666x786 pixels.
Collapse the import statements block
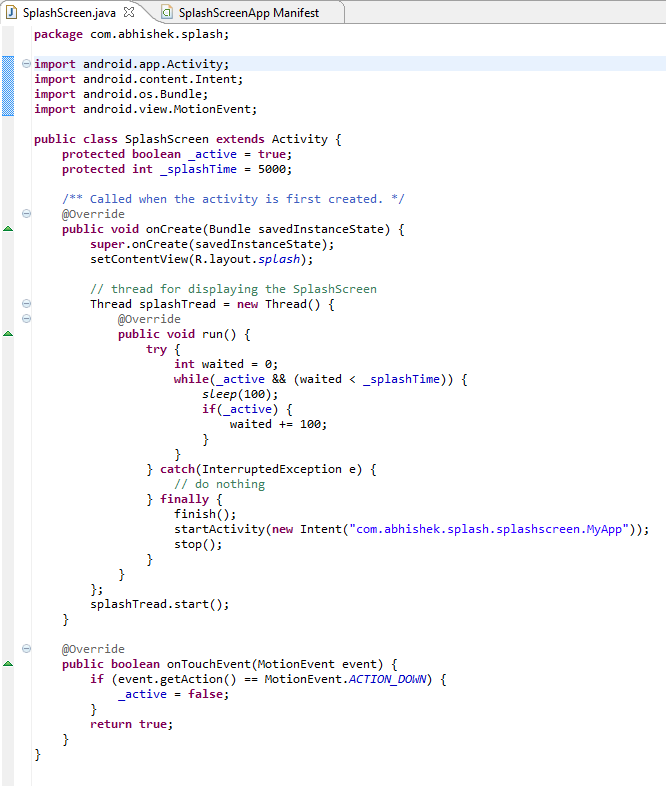point(26,64)
